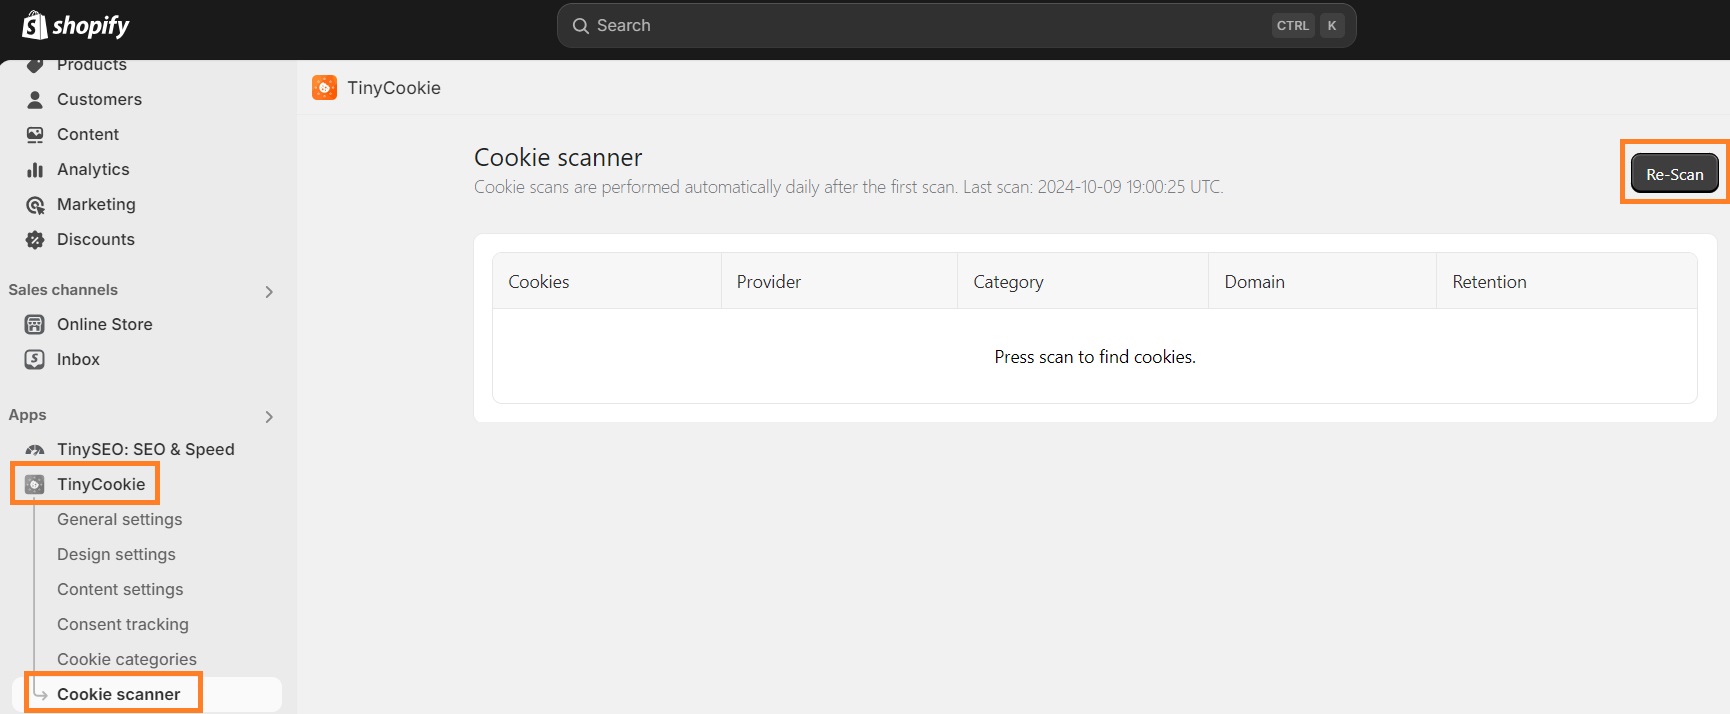Screen dimensions: 1730x714
Task: Open Consent tracking settings
Action: pyautogui.click(x=122, y=624)
